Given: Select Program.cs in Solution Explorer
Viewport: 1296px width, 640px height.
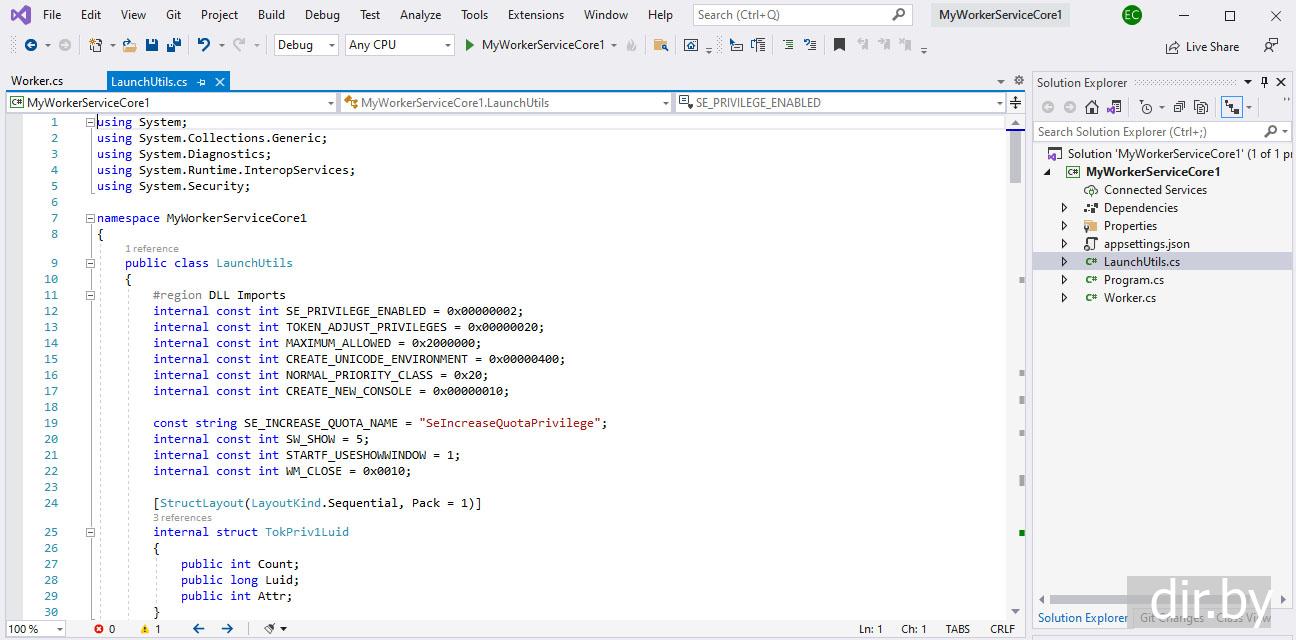Looking at the screenshot, I should tap(1133, 280).
